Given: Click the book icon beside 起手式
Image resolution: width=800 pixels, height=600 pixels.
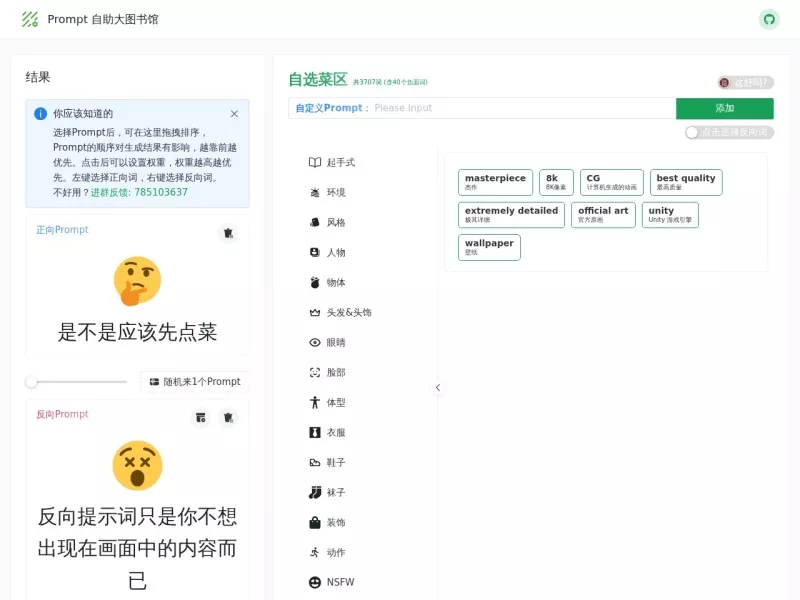Looking at the screenshot, I should pyautogui.click(x=315, y=162).
